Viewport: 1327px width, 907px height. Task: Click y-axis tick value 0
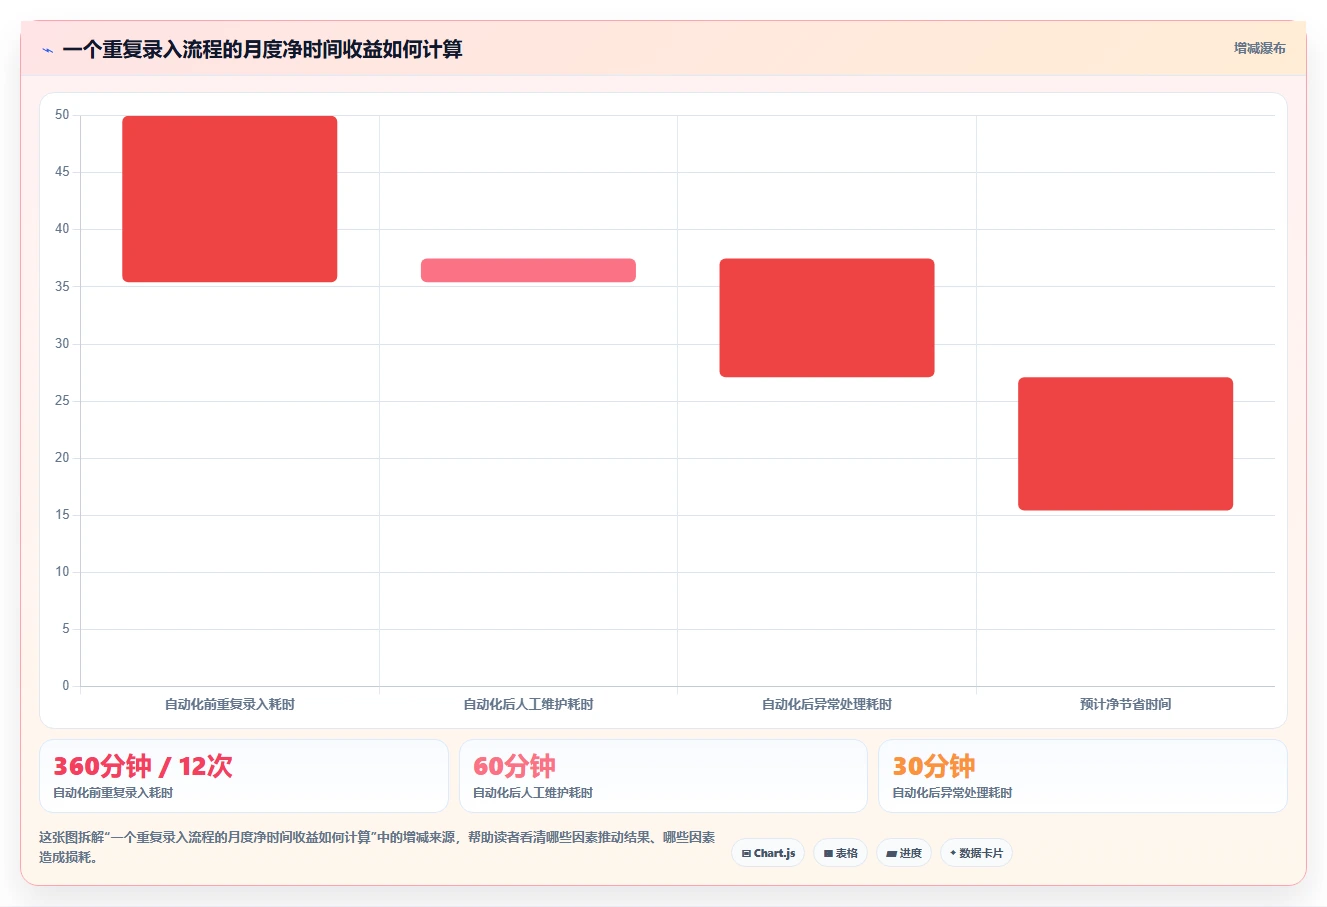tap(66, 686)
